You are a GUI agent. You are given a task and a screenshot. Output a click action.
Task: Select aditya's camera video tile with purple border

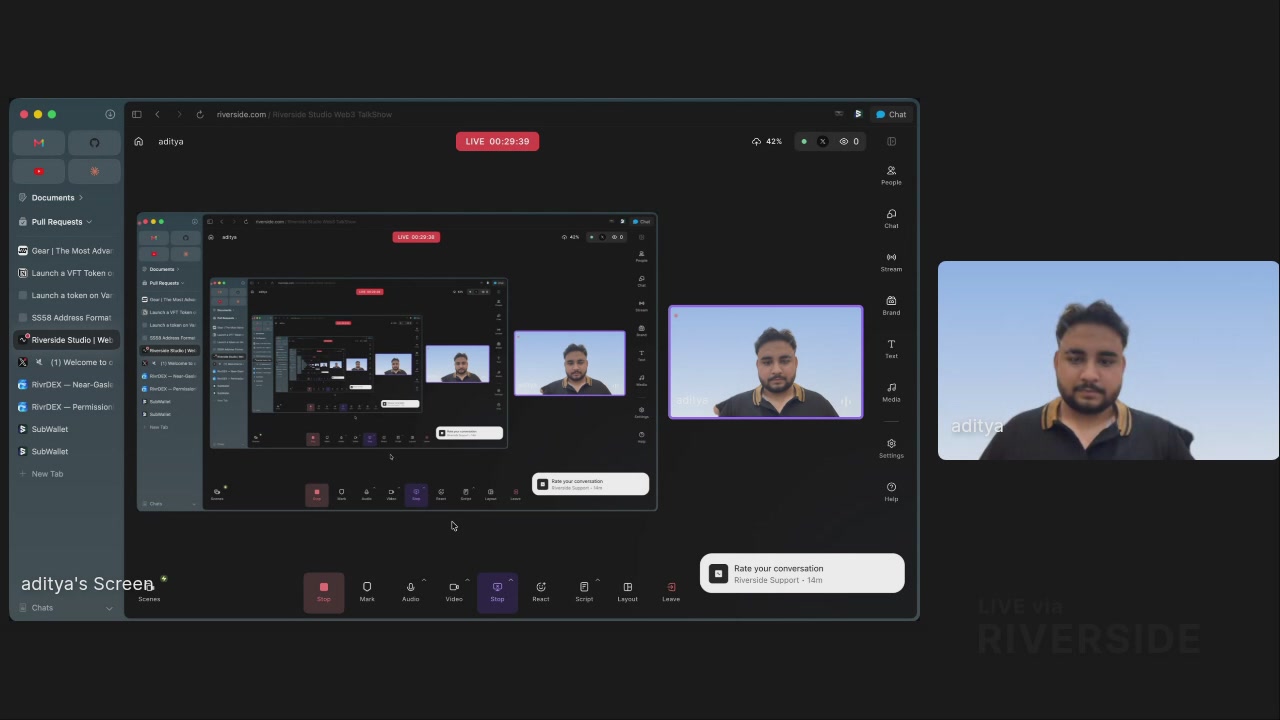click(766, 362)
